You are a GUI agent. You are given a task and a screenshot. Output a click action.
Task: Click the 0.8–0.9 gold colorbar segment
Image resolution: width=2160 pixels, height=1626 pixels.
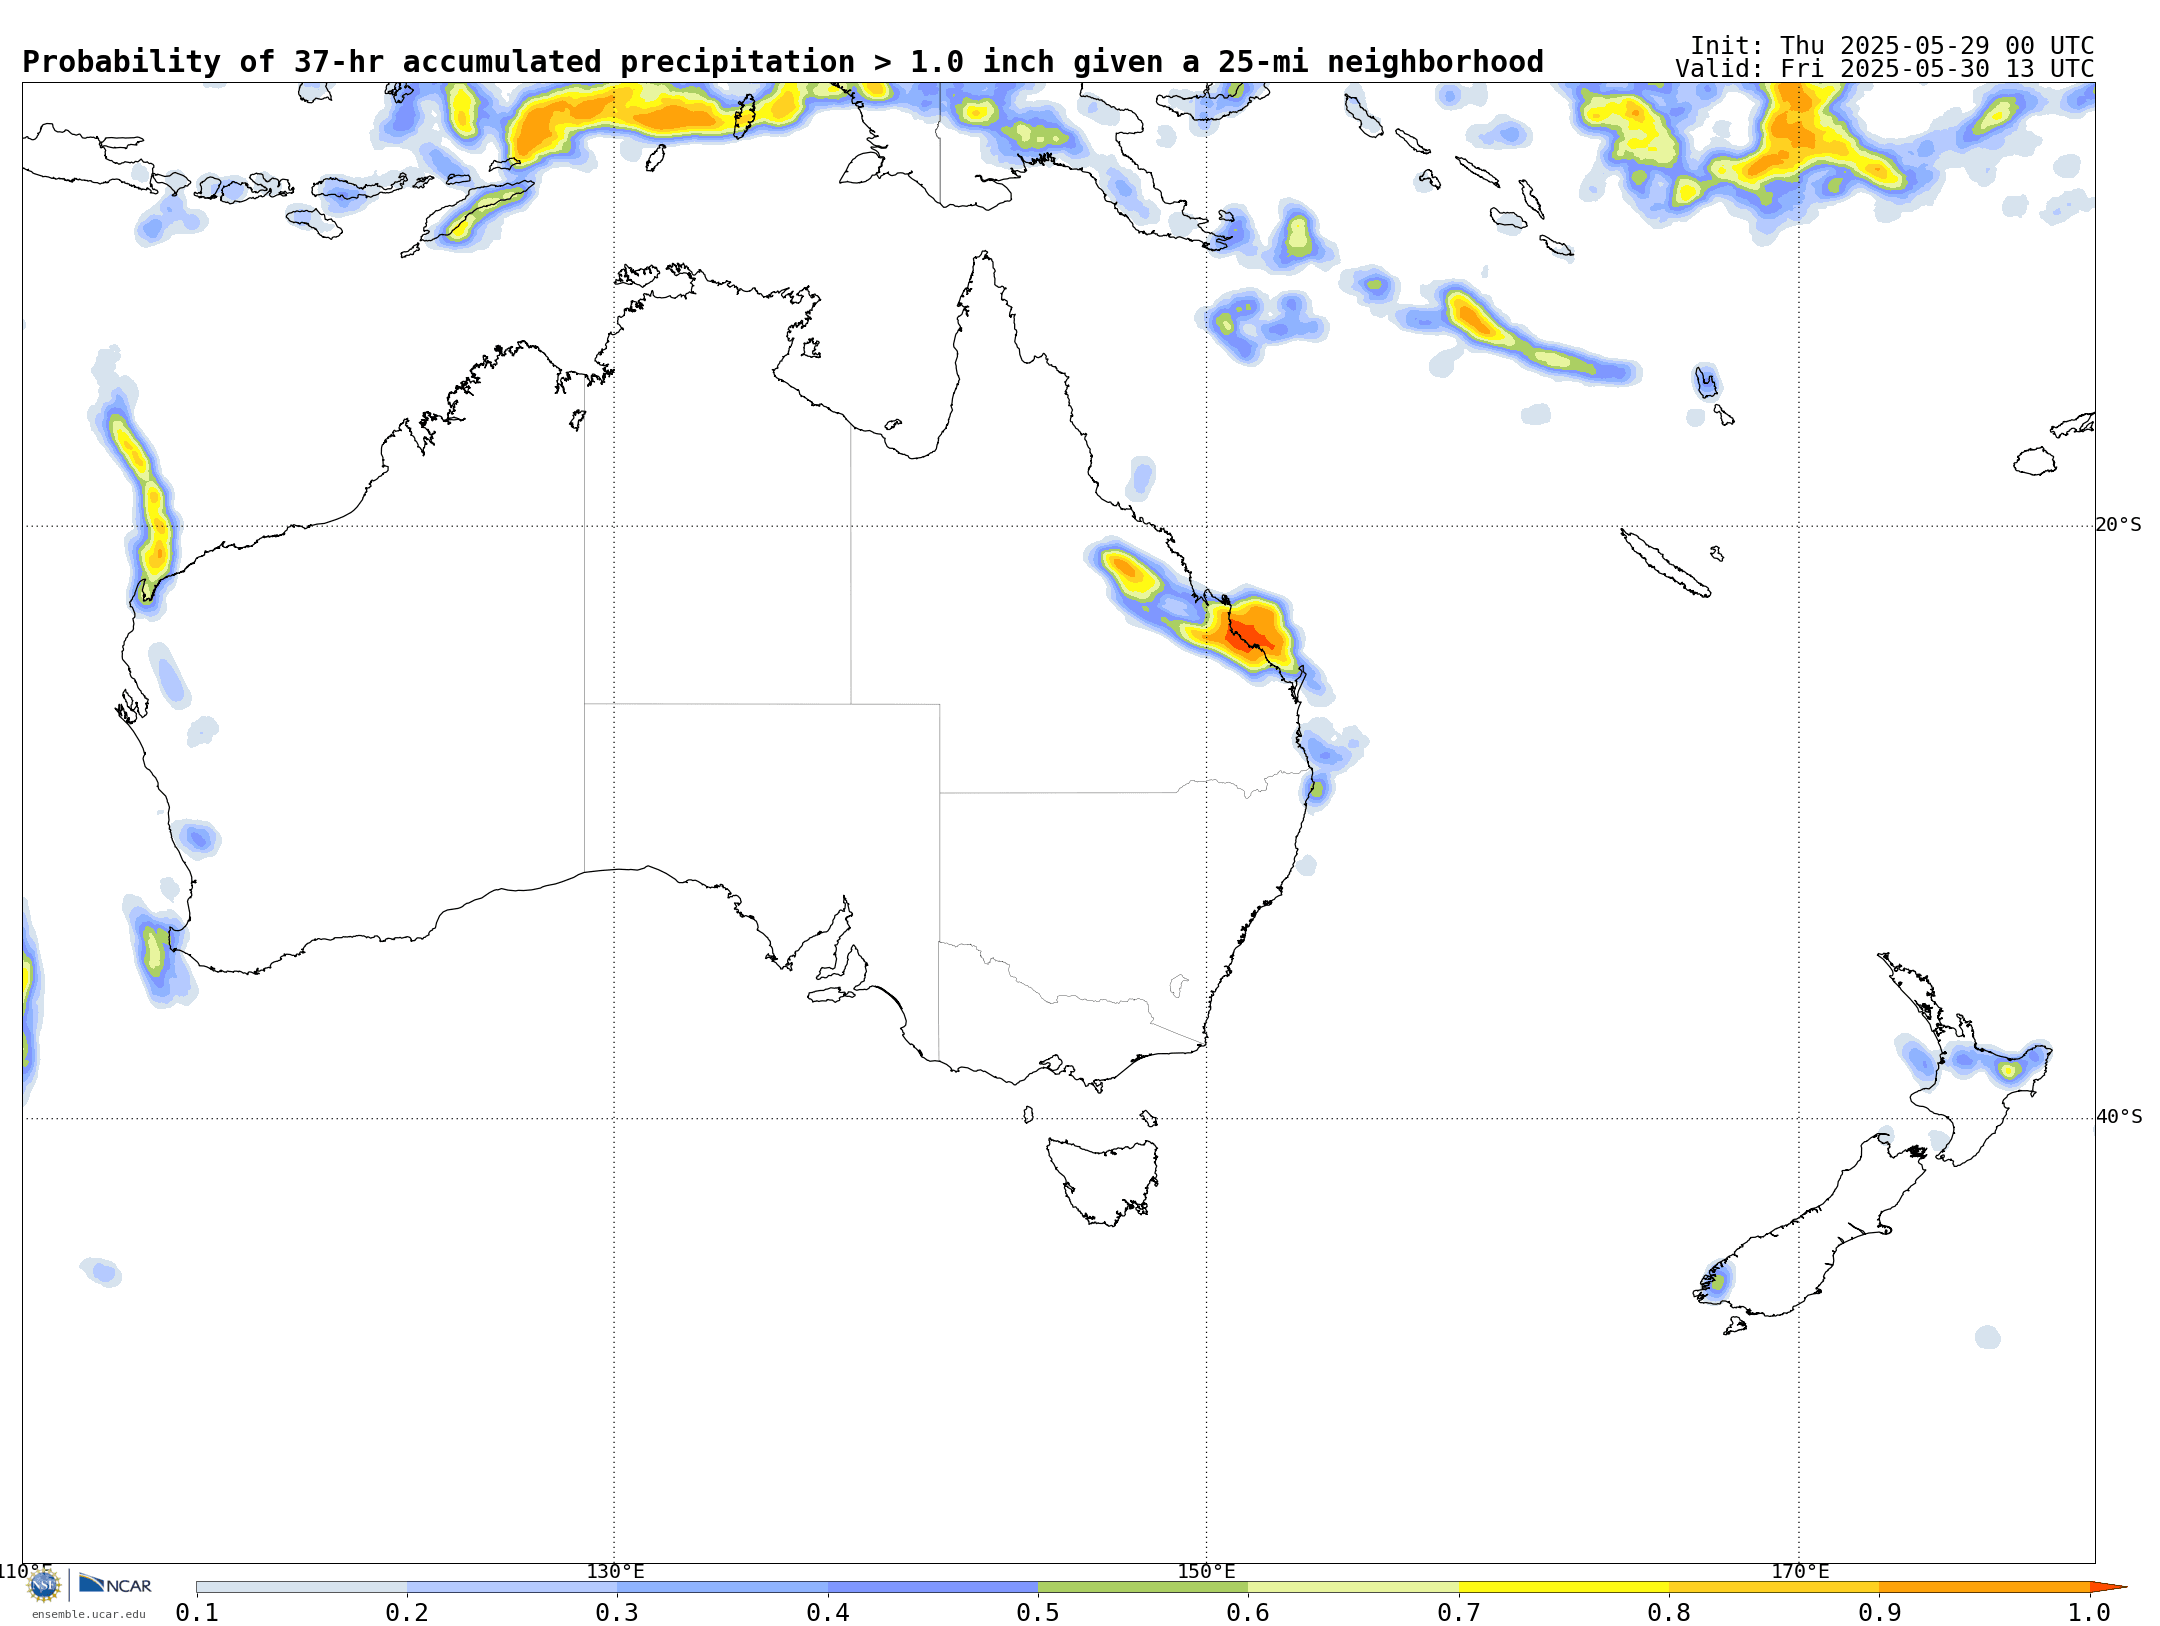click(1774, 1587)
